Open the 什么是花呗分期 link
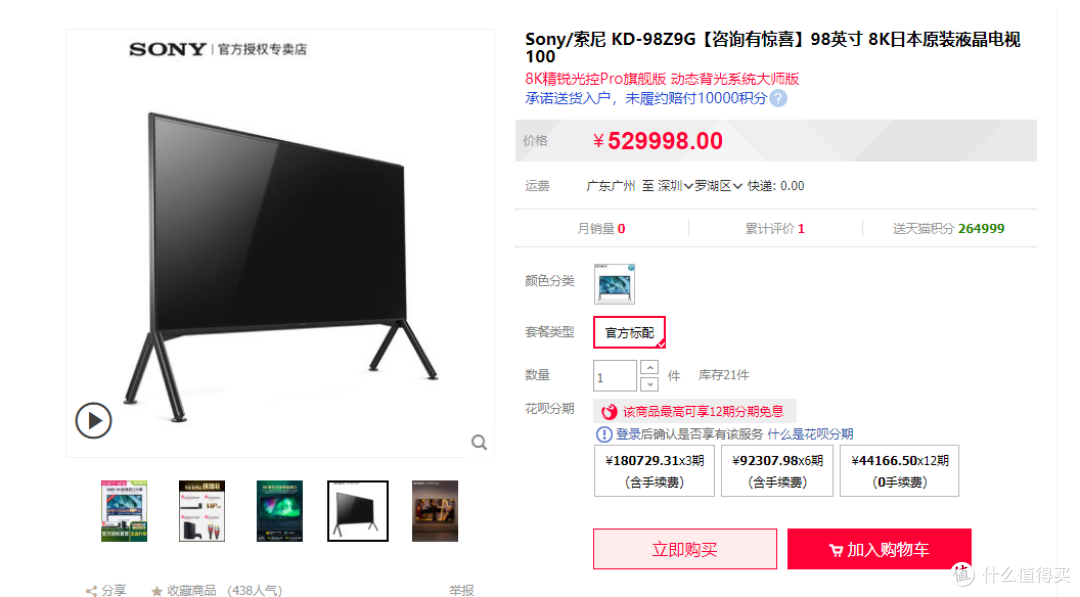This screenshot has width=1080, height=597. (x=810, y=434)
